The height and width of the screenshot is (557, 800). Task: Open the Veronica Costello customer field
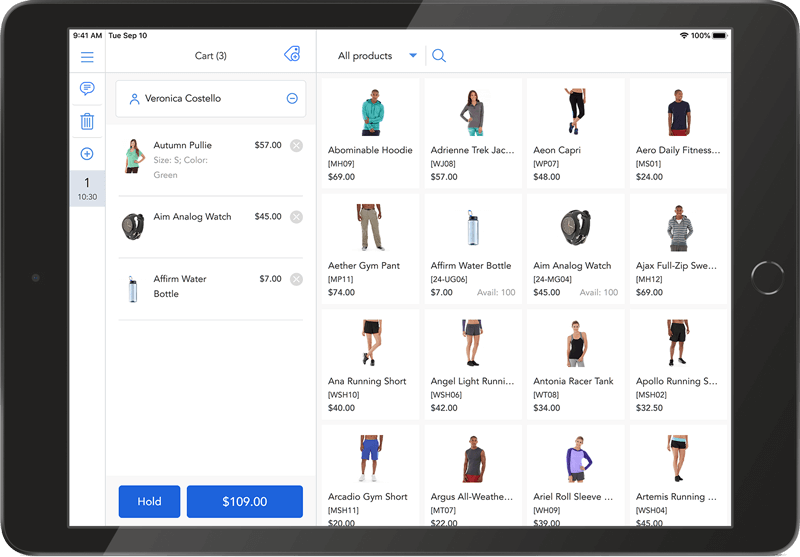pos(200,99)
